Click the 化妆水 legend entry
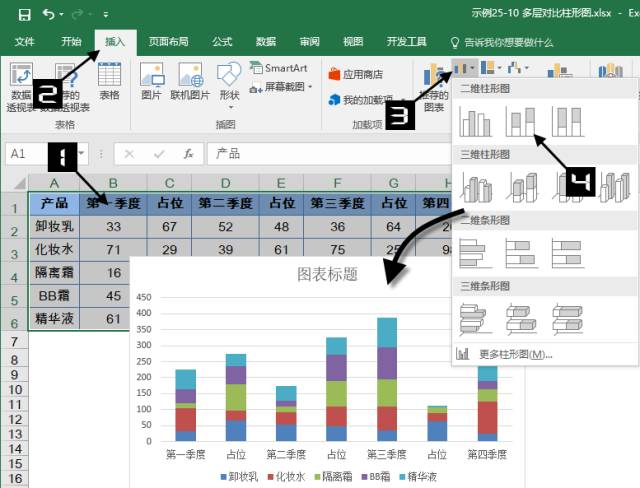 [286, 477]
